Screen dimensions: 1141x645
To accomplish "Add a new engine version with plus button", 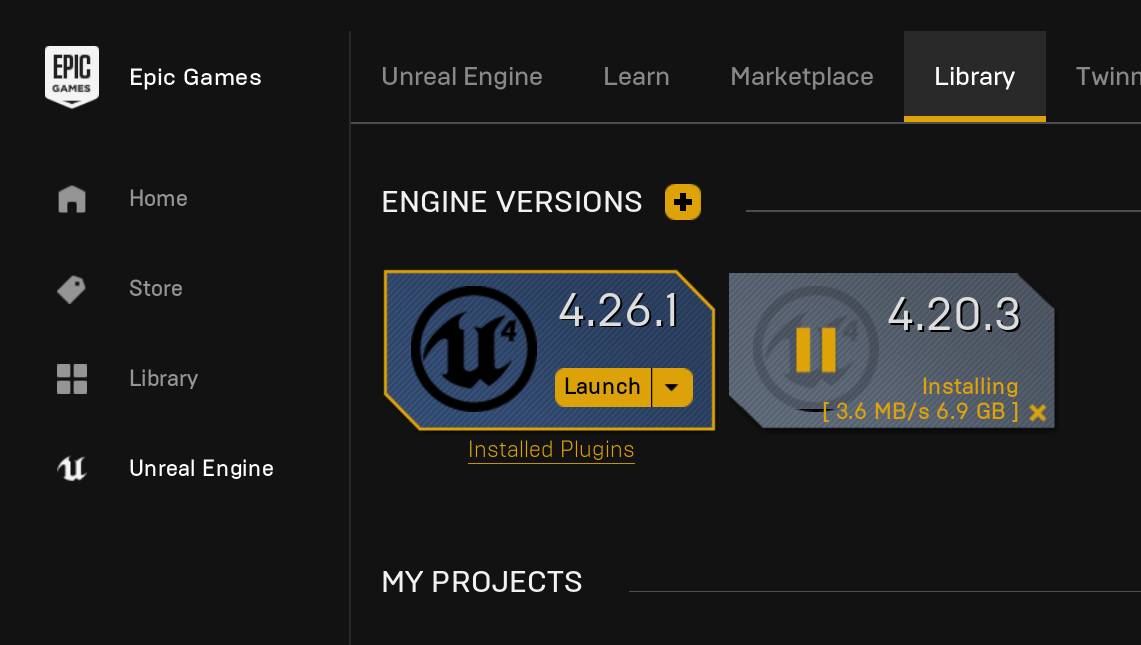I will click(683, 202).
